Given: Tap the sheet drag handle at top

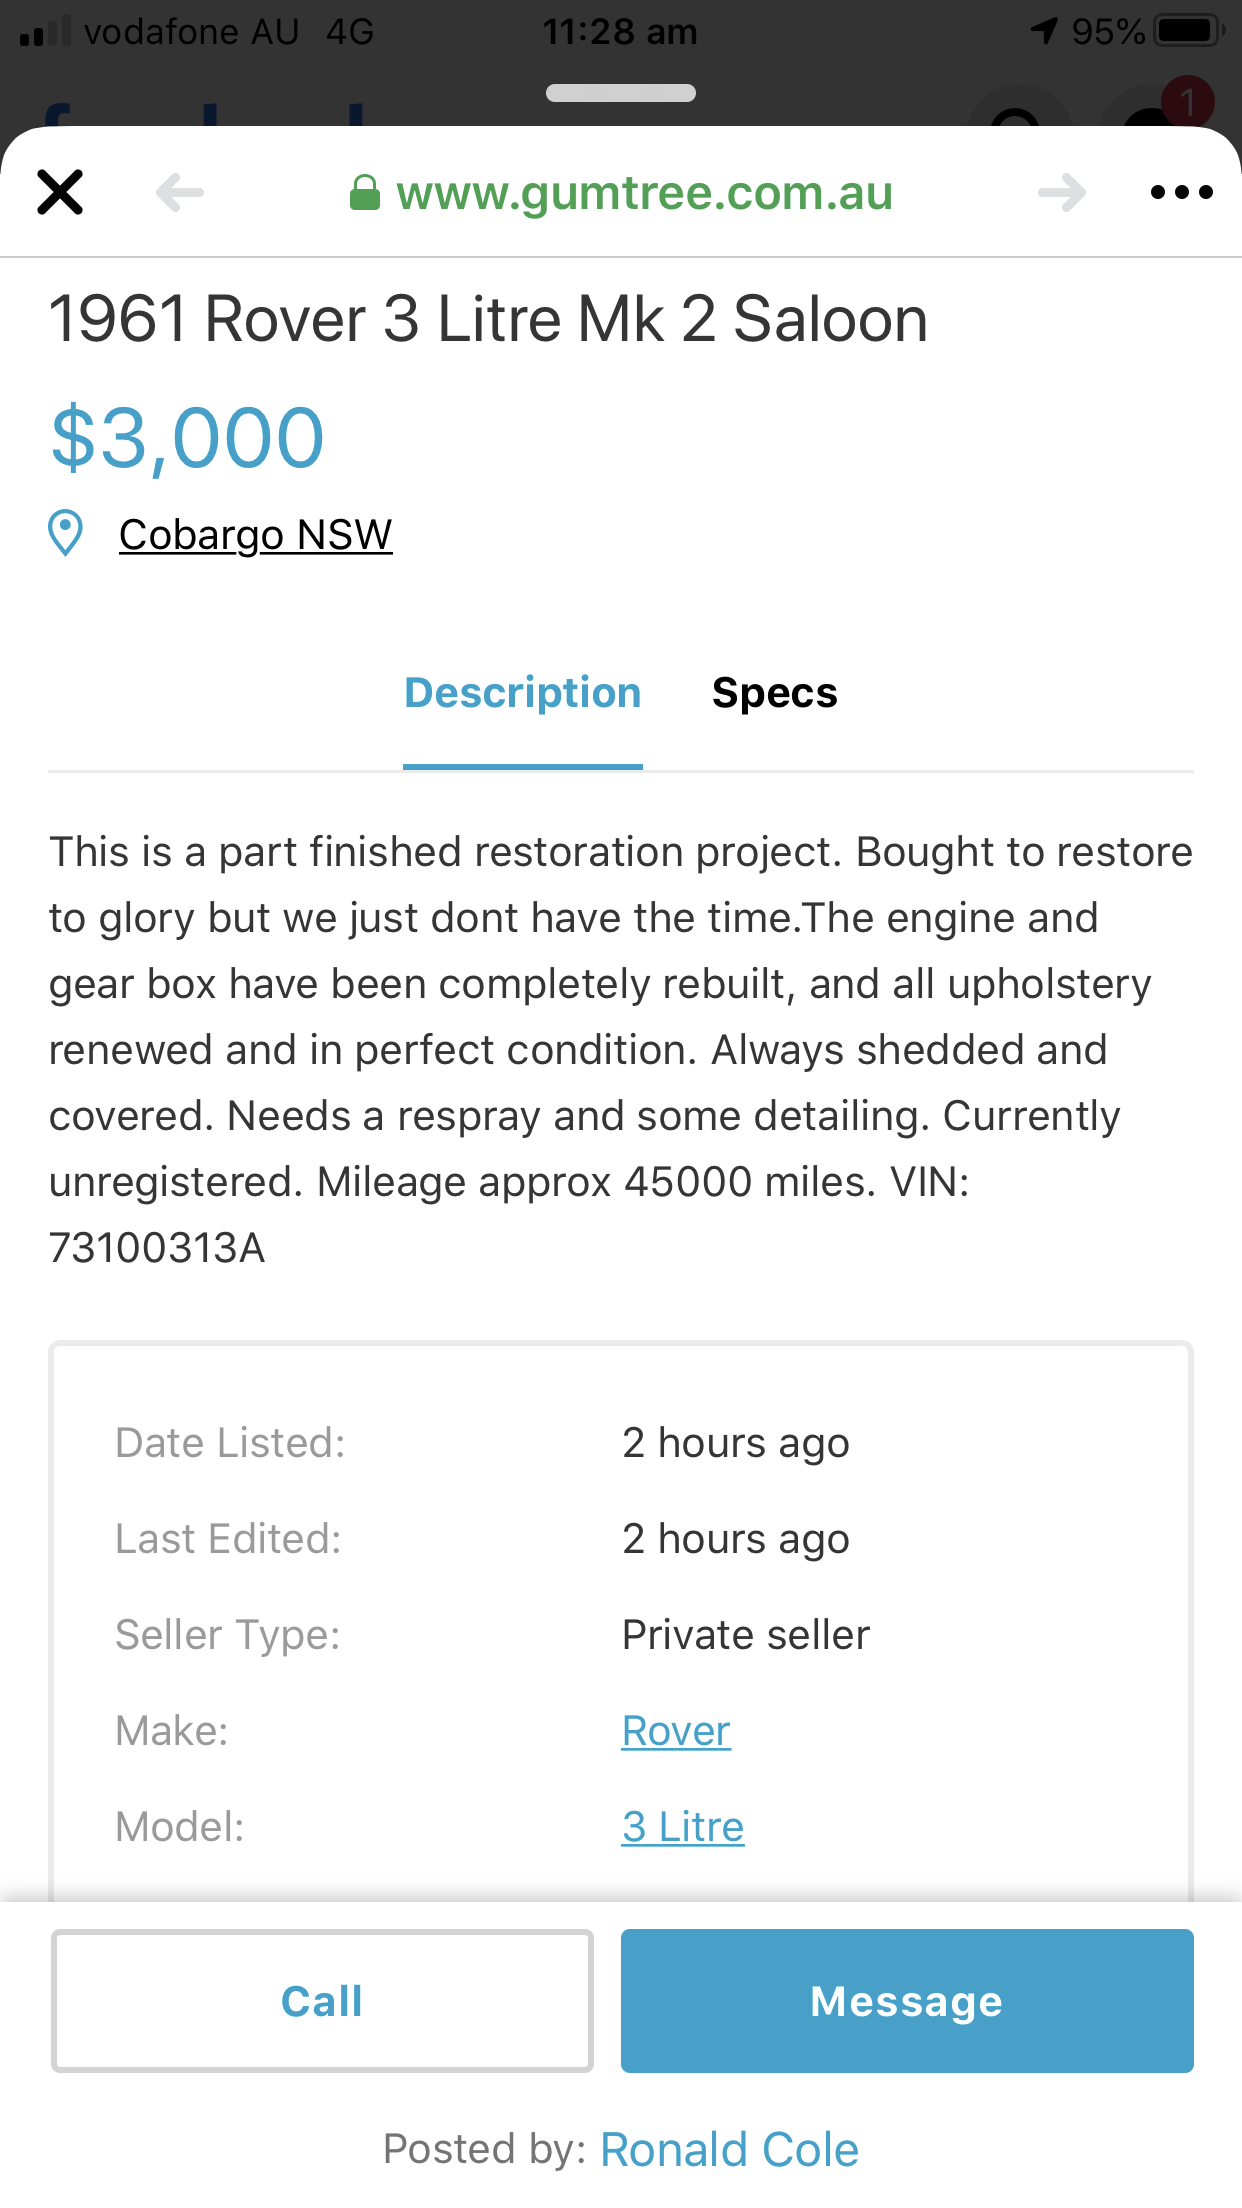Looking at the screenshot, I should tap(621, 93).
